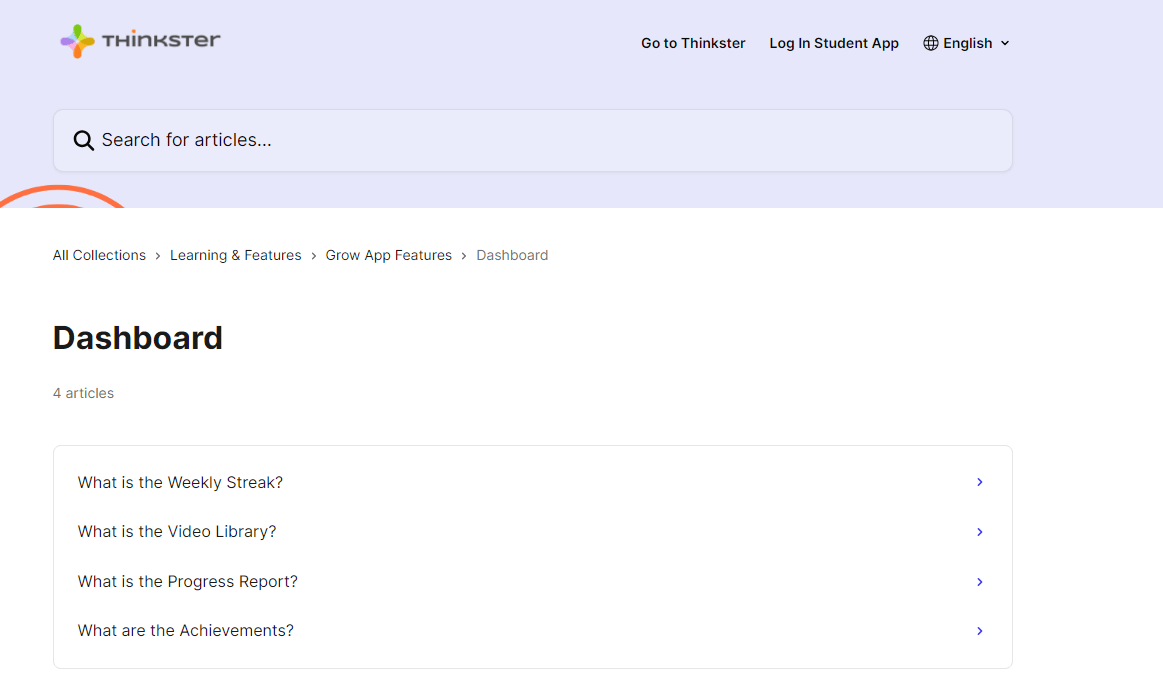Image resolution: width=1163 pixels, height=699 pixels.
Task: Click the chevron beside Weekly Streak article
Action: coord(980,482)
